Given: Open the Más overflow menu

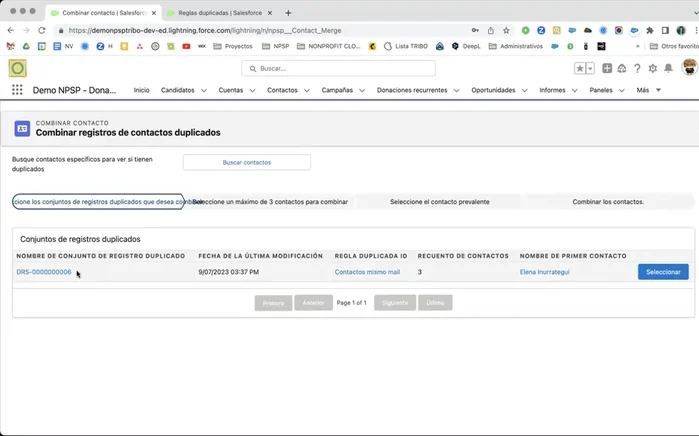Looking at the screenshot, I should pyautogui.click(x=649, y=90).
